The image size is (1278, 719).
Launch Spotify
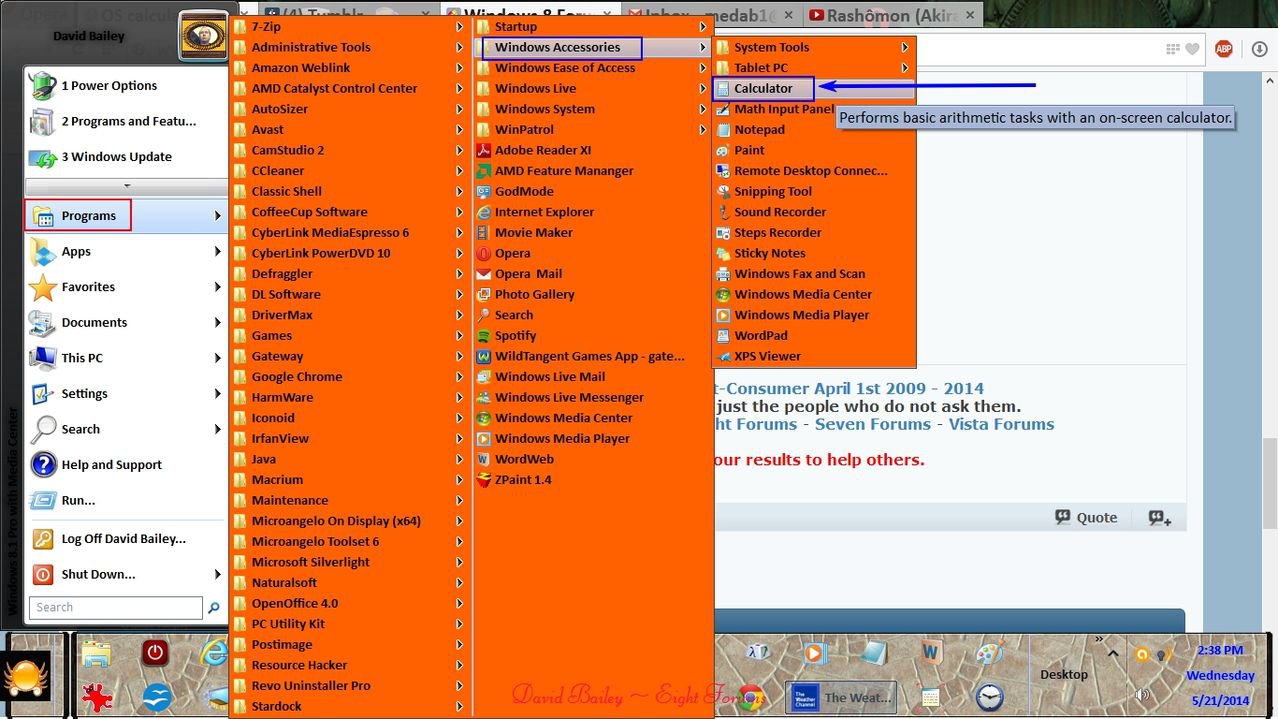[515, 336]
